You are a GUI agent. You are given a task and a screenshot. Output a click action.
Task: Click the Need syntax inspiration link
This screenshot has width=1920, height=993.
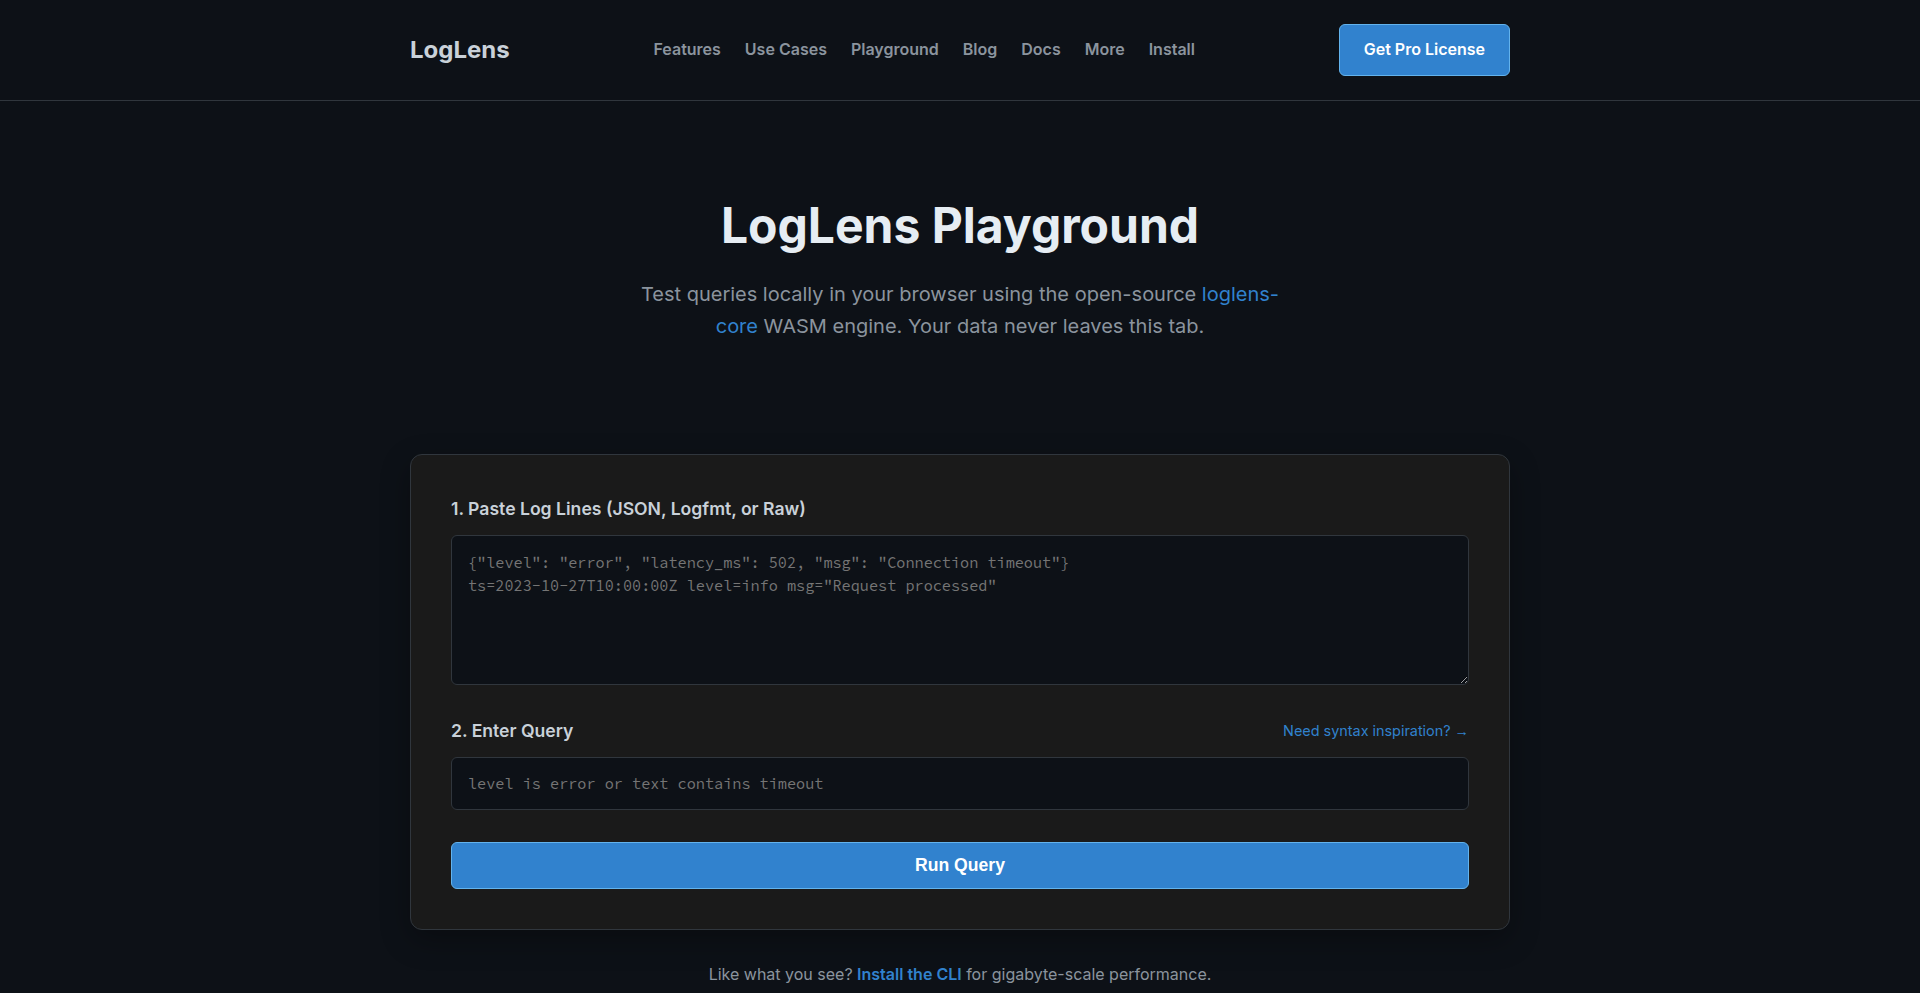coord(1365,731)
